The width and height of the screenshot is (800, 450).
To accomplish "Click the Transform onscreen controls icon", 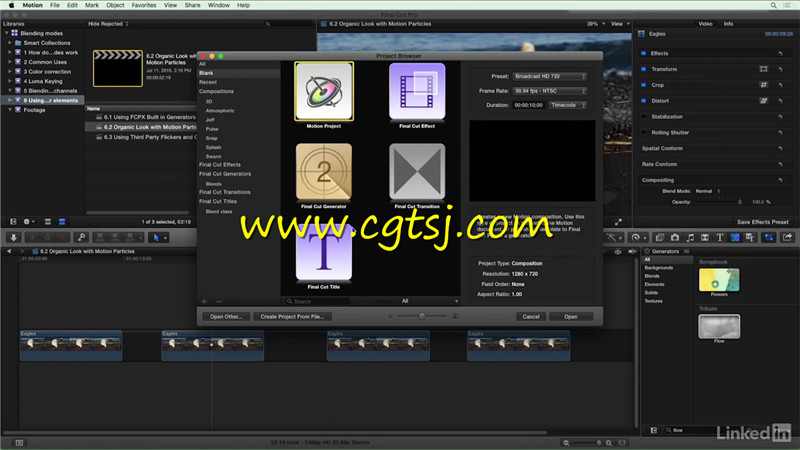I will [763, 69].
